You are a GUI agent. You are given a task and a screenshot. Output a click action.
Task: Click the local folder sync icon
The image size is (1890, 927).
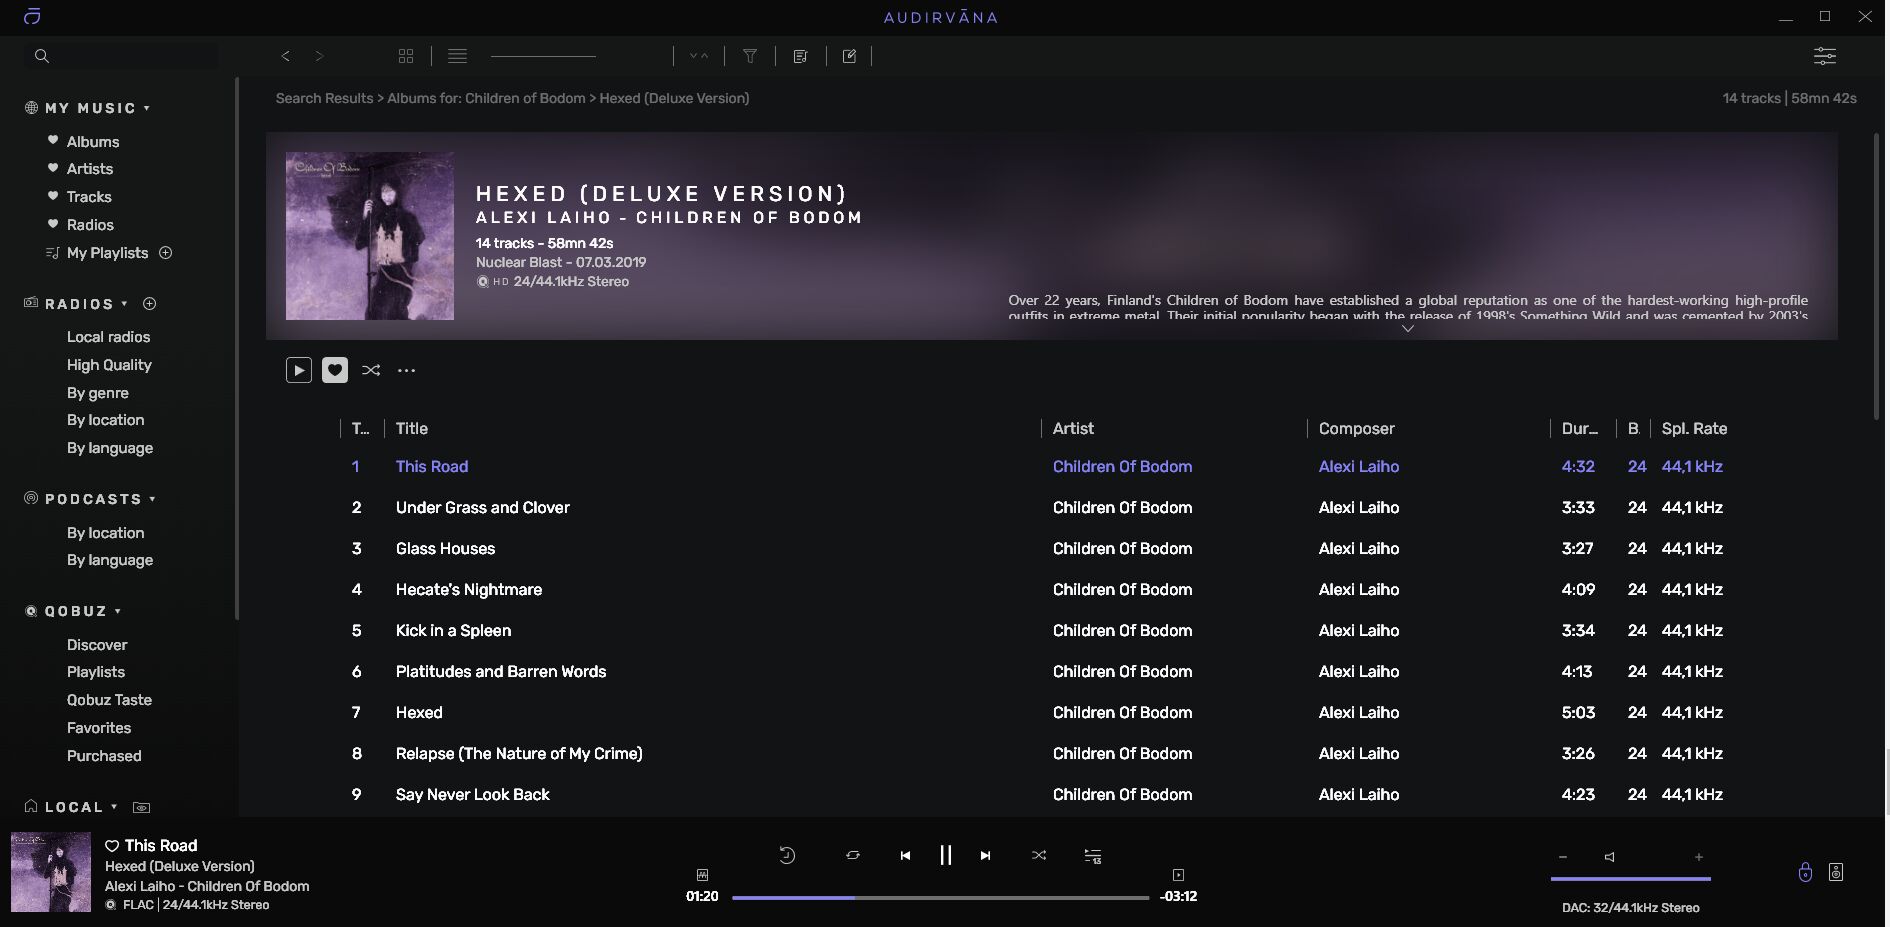click(142, 807)
